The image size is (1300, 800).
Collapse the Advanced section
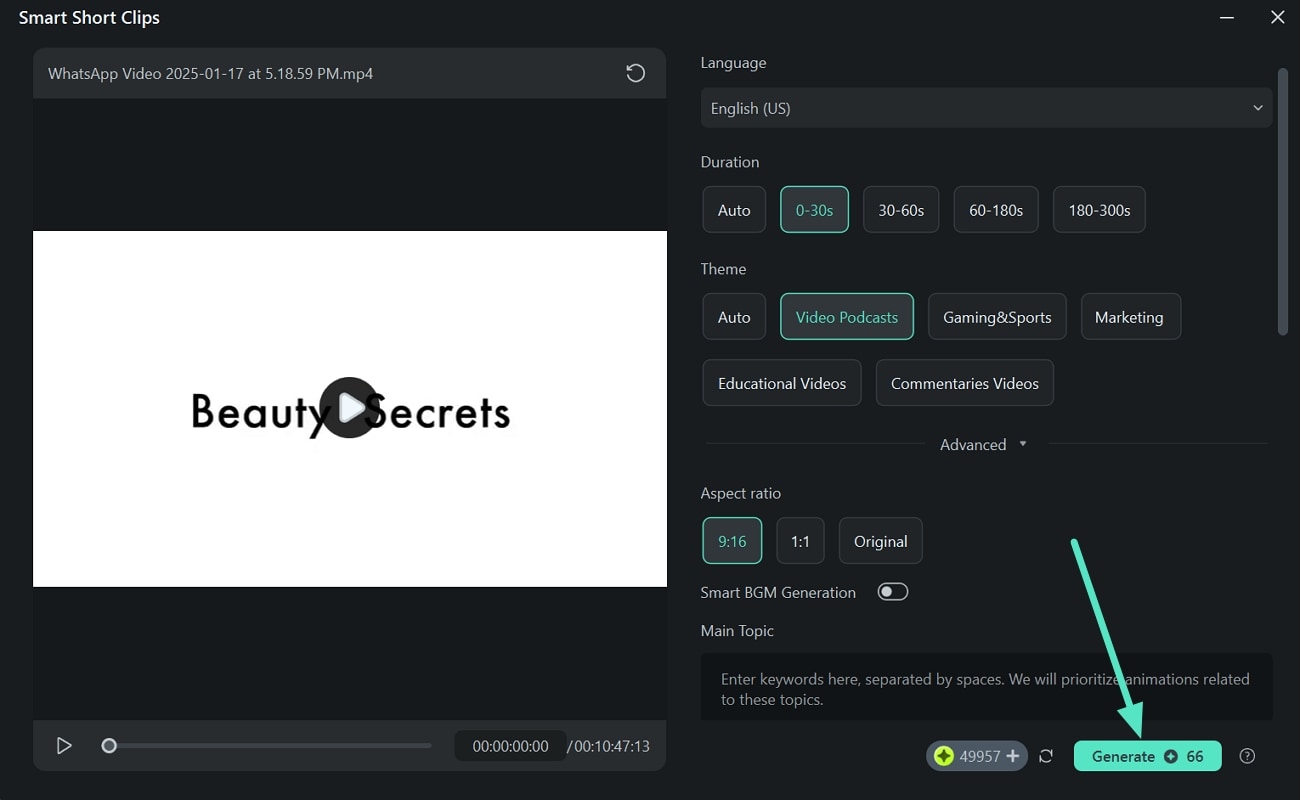click(x=984, y=445)
